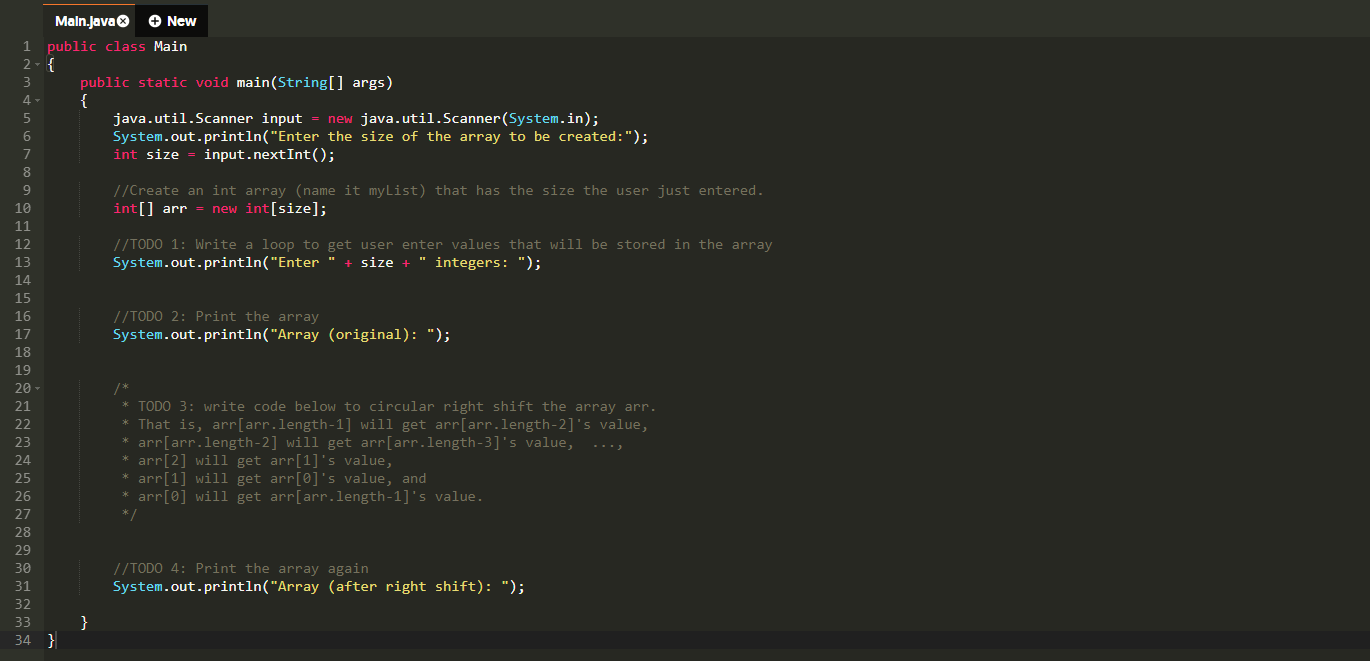Click the comment end "*/" on line 27
Viewport: 1370px width, 661px height.
point(129,514)
